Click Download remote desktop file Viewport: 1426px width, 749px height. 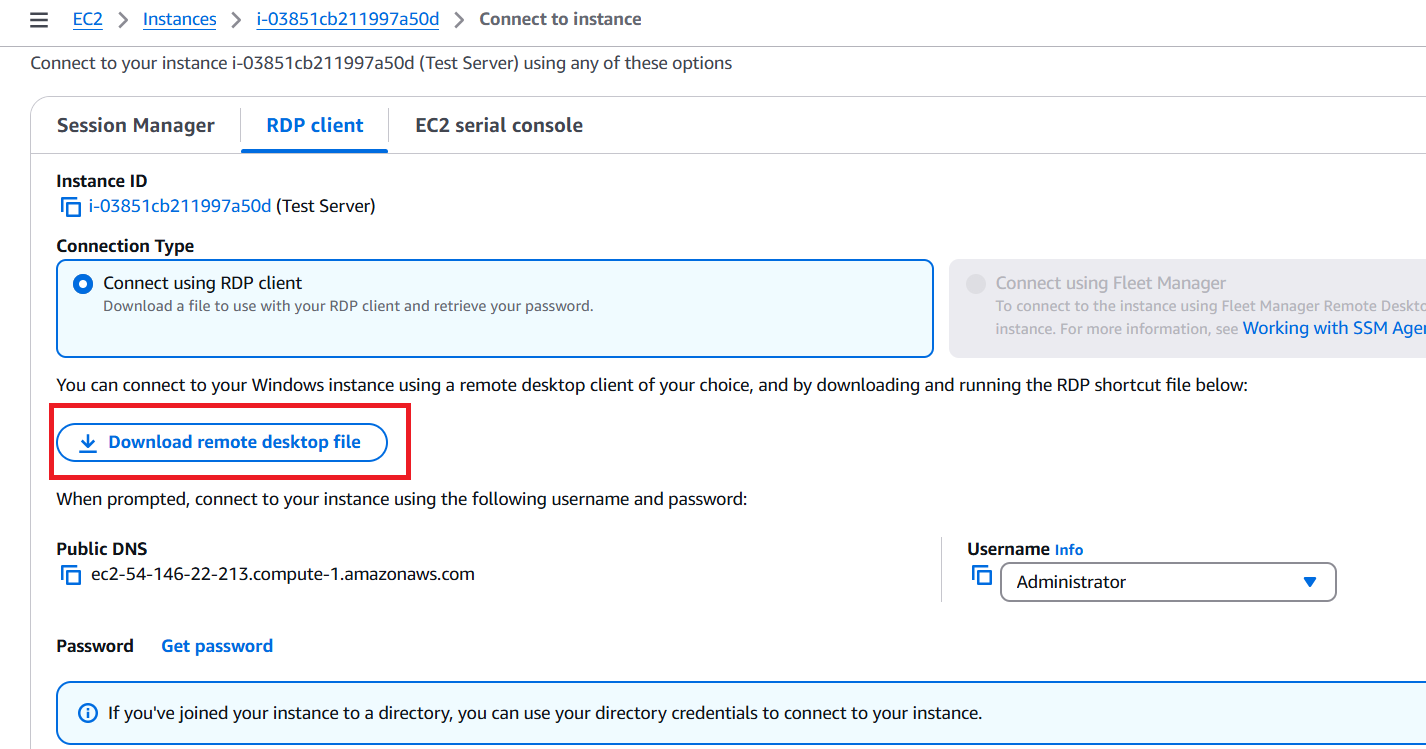232,441
